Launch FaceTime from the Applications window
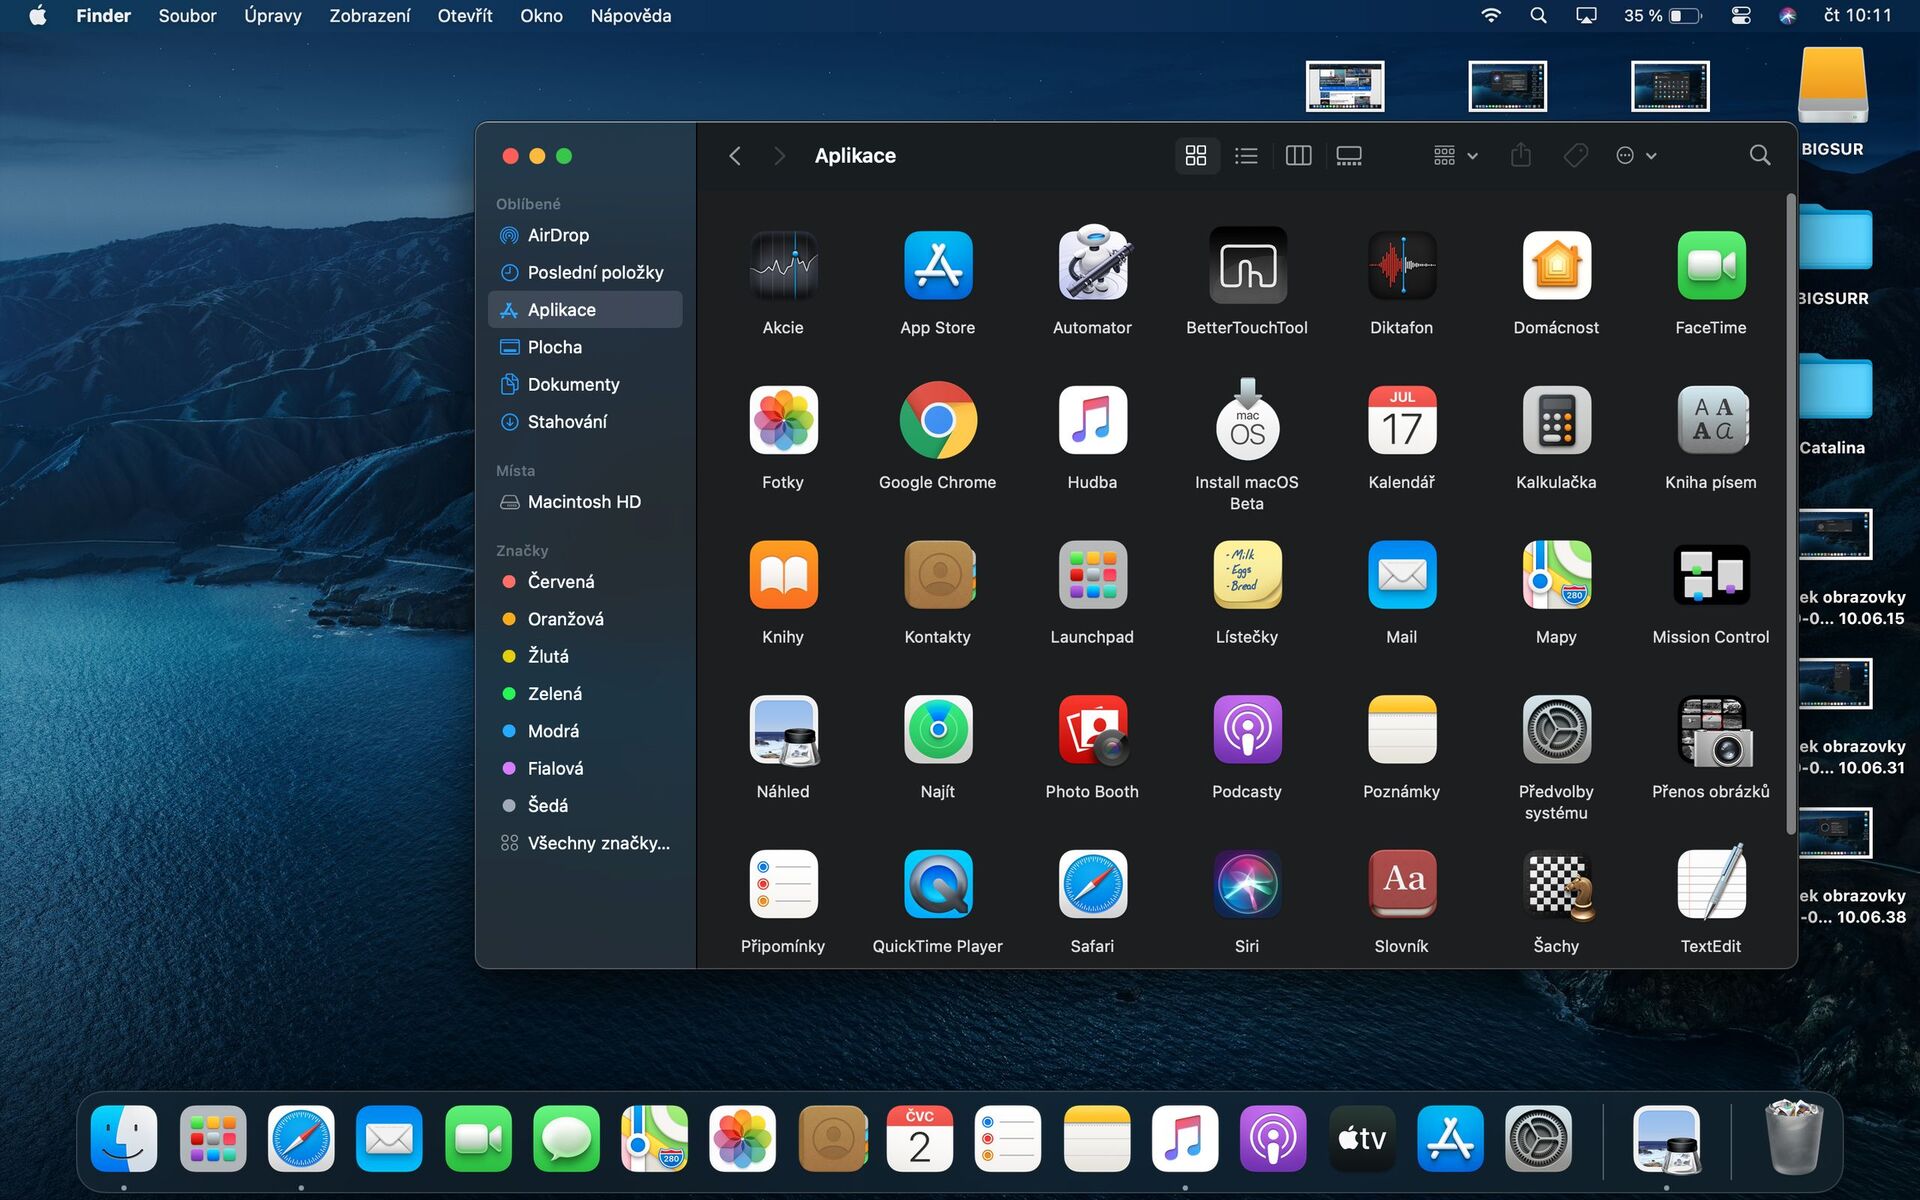1920x1200 pixels. click(x=1710, y=266)
